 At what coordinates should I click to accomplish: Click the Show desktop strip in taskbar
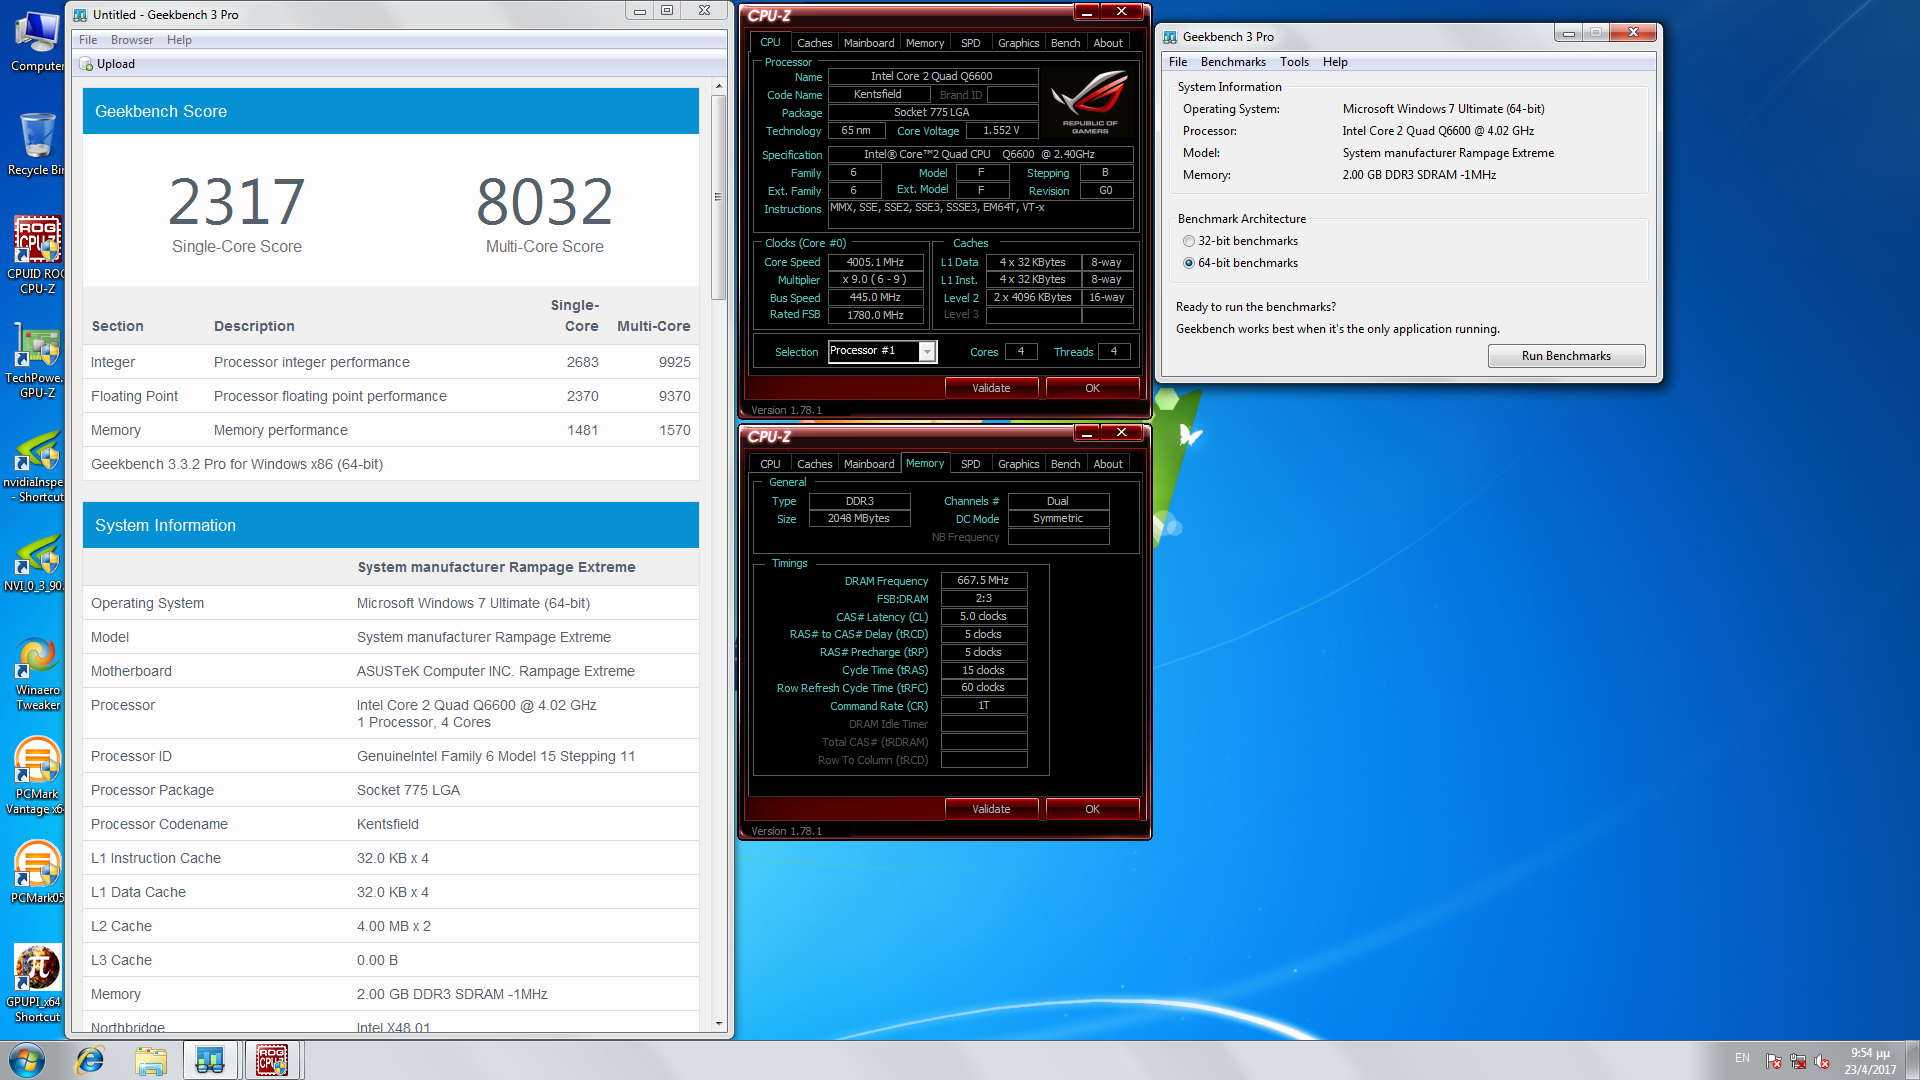1913,1060
